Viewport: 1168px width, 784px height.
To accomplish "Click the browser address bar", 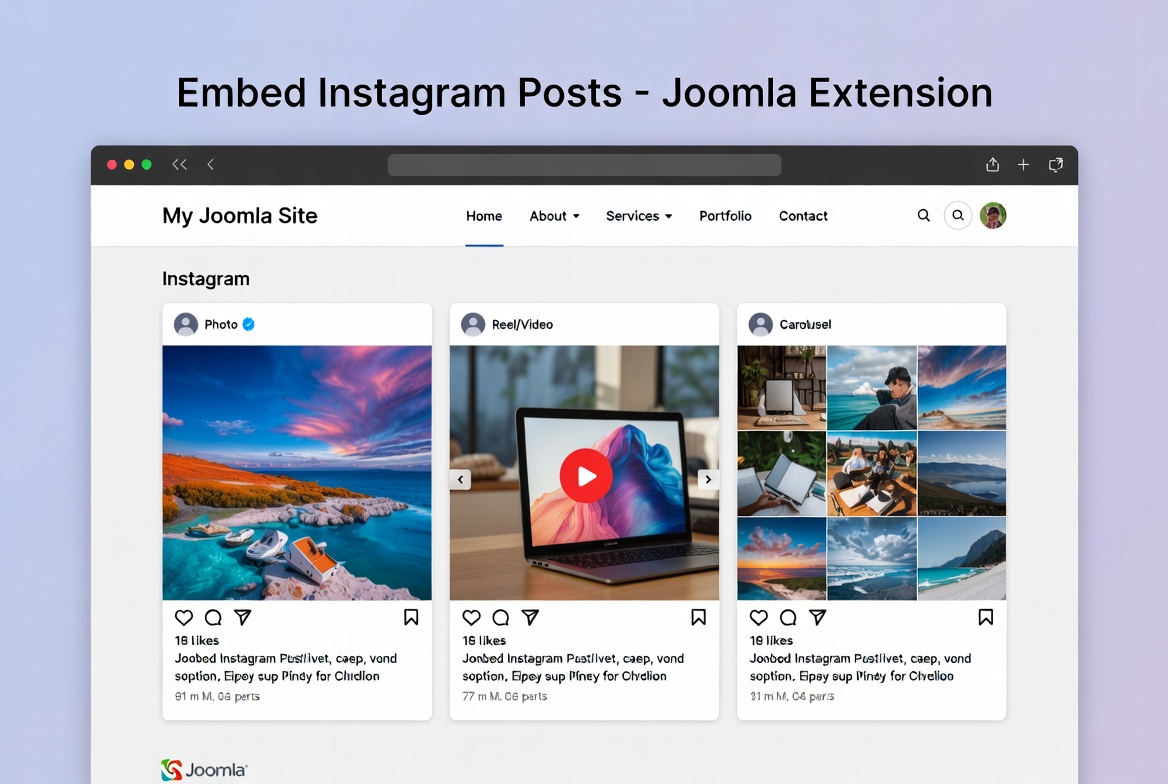I will (585, 165).
